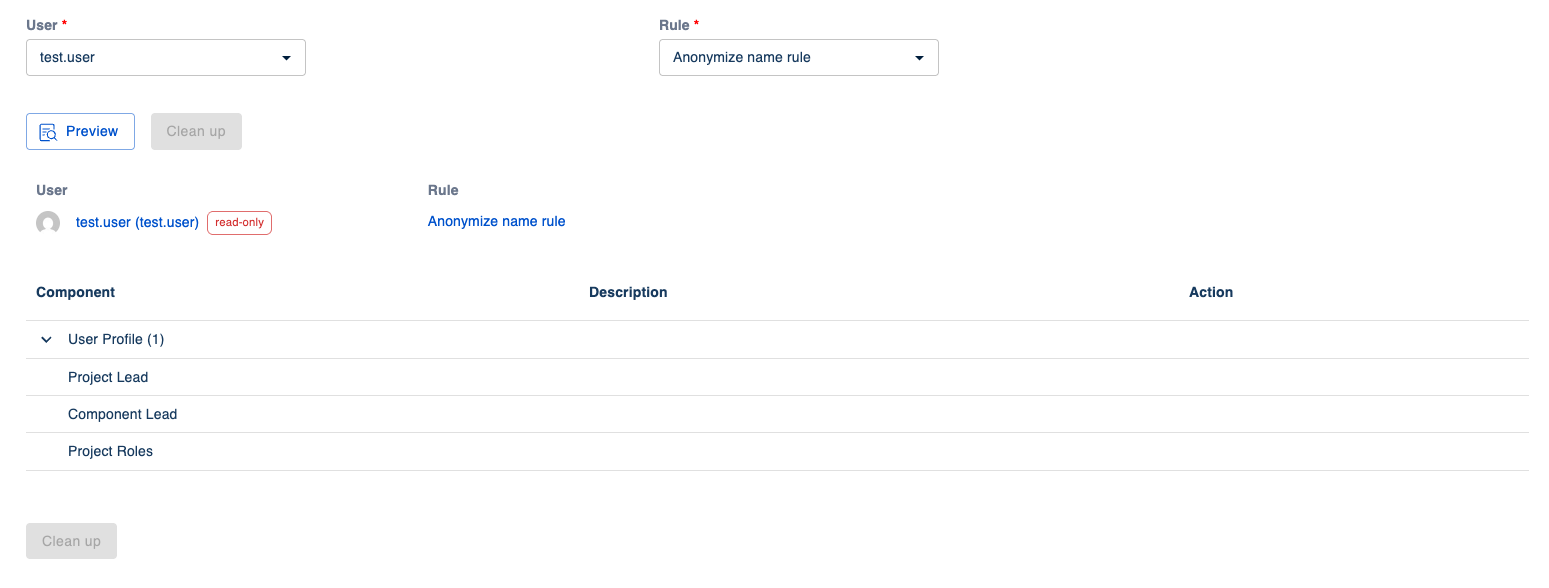Click the test.user avatar icon
The height and width of the screenshot is (588, 1549).
coord(48,223)
